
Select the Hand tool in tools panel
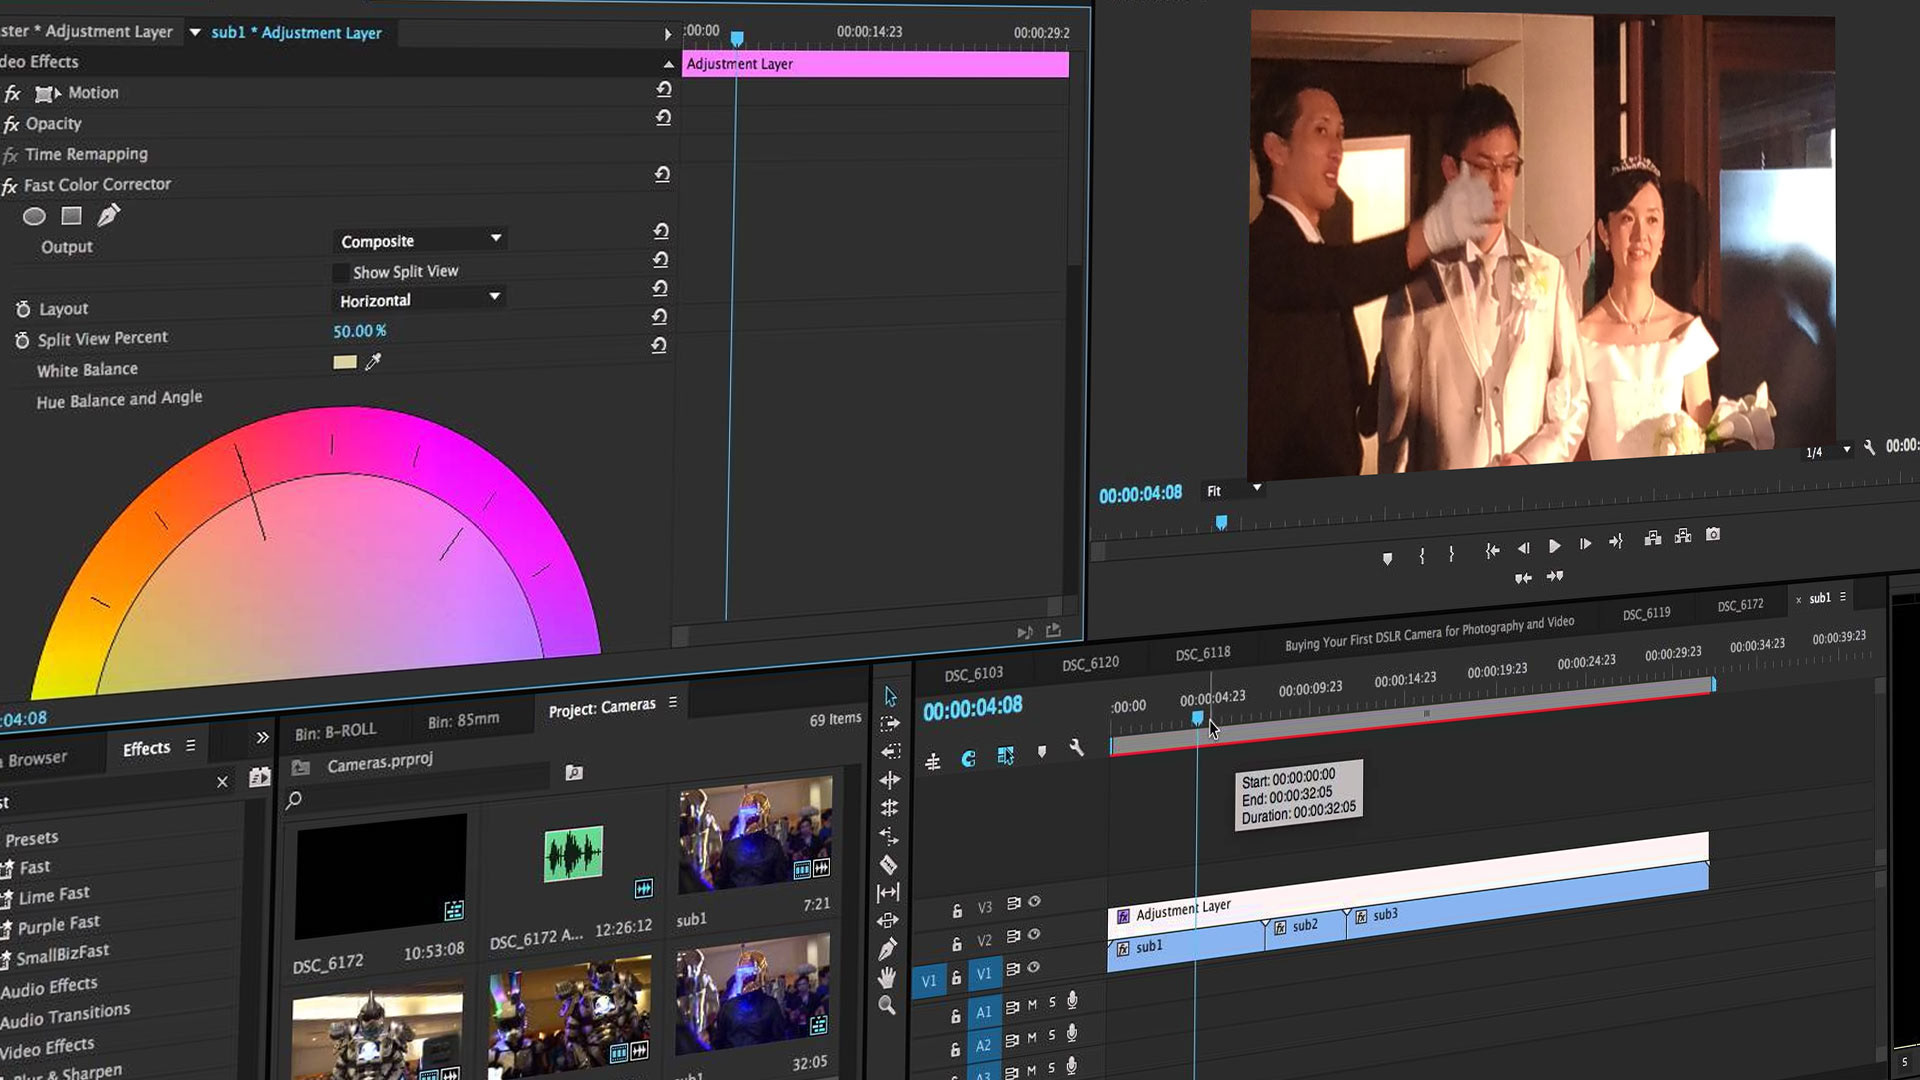click(887, 978)
